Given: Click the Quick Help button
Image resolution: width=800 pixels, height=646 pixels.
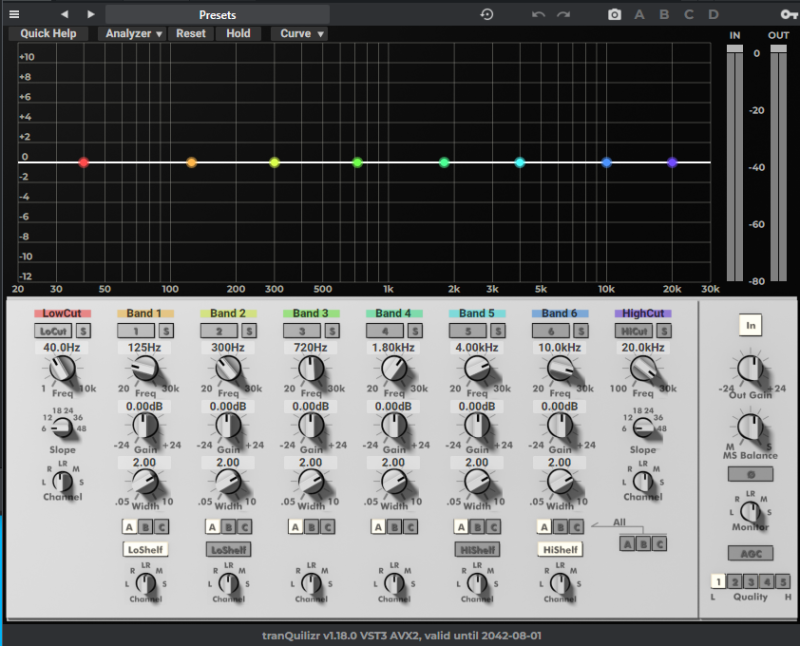Looking at the screenshot, I should [49, 33].
